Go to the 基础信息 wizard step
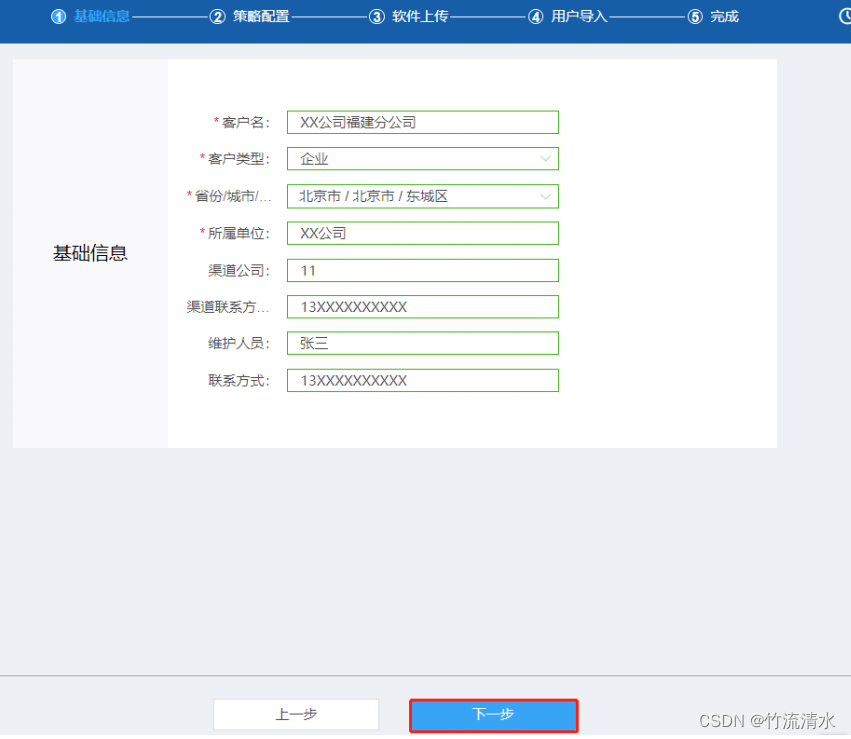This screenshot has height=739, width=851. tap(101, 16)
